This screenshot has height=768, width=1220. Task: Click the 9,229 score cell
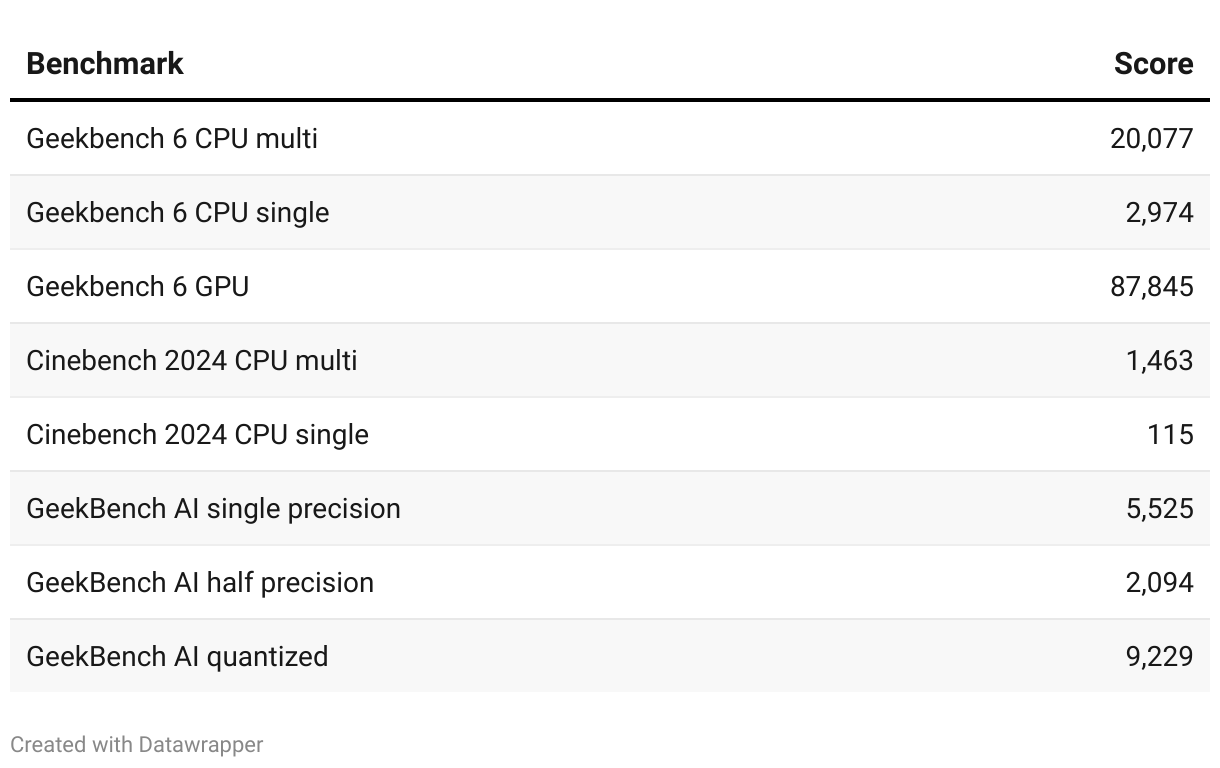(x=1159, y=656)
